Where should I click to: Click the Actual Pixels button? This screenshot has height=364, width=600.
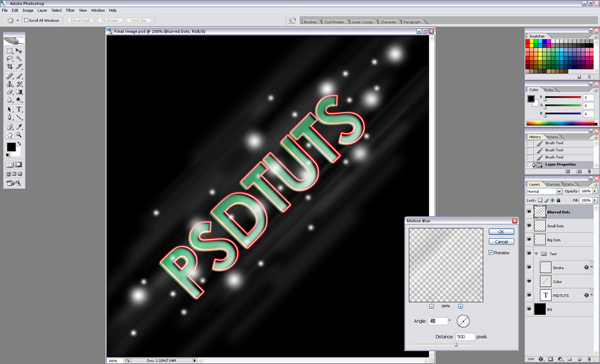(x=81, y=20)
